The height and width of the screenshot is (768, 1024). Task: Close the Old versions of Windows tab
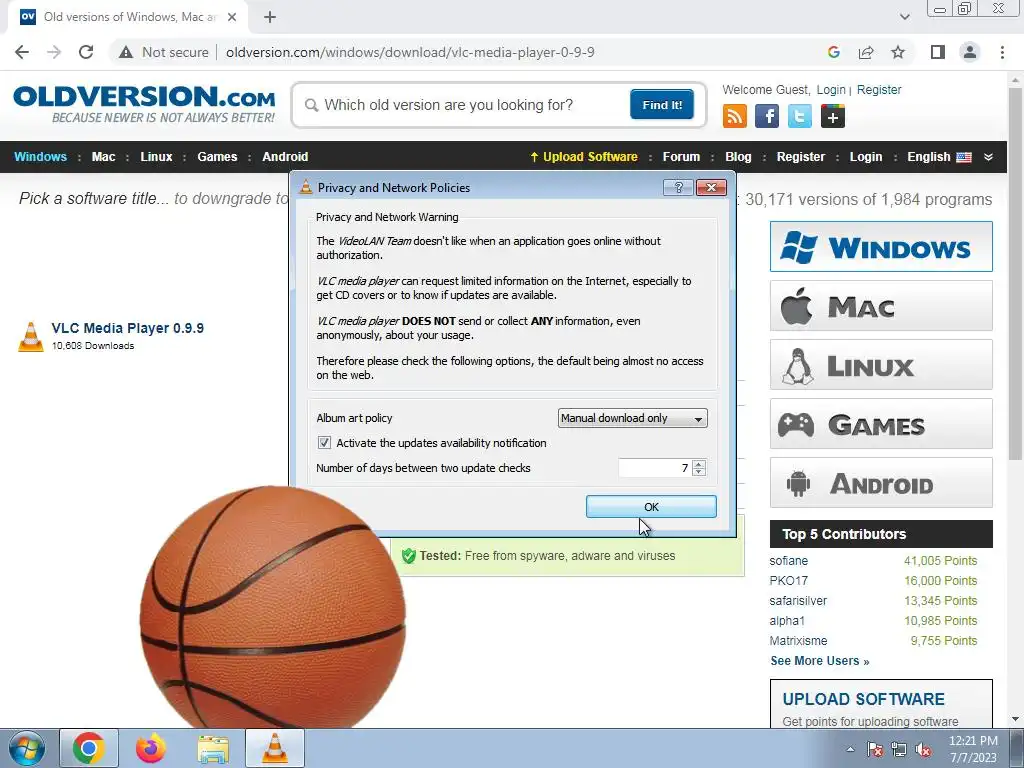tap(232, 17)
